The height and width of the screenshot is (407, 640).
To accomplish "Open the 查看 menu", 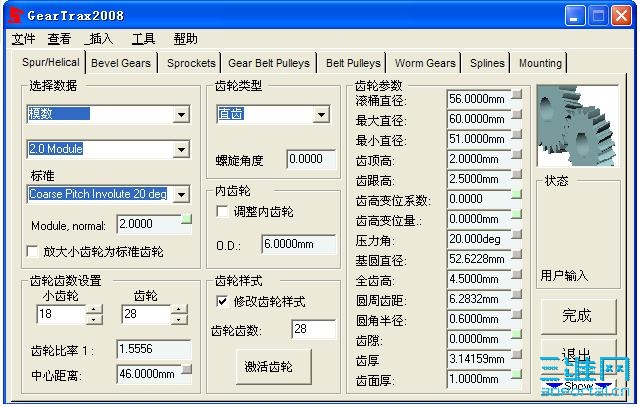I will click(x=60, y=39).
